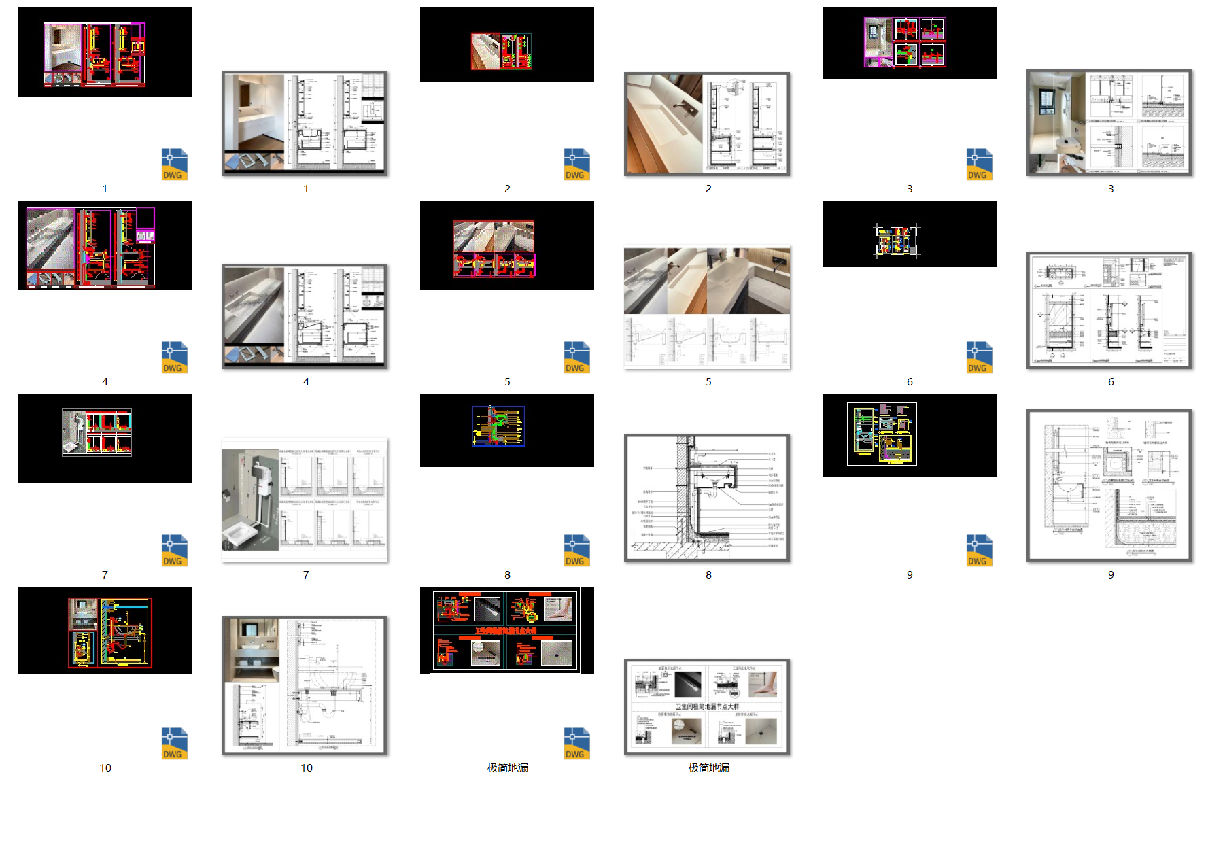1208x853 pixels.
Task: Click the black CAD thumbnail of drawing 9
Action: (909, 435)
